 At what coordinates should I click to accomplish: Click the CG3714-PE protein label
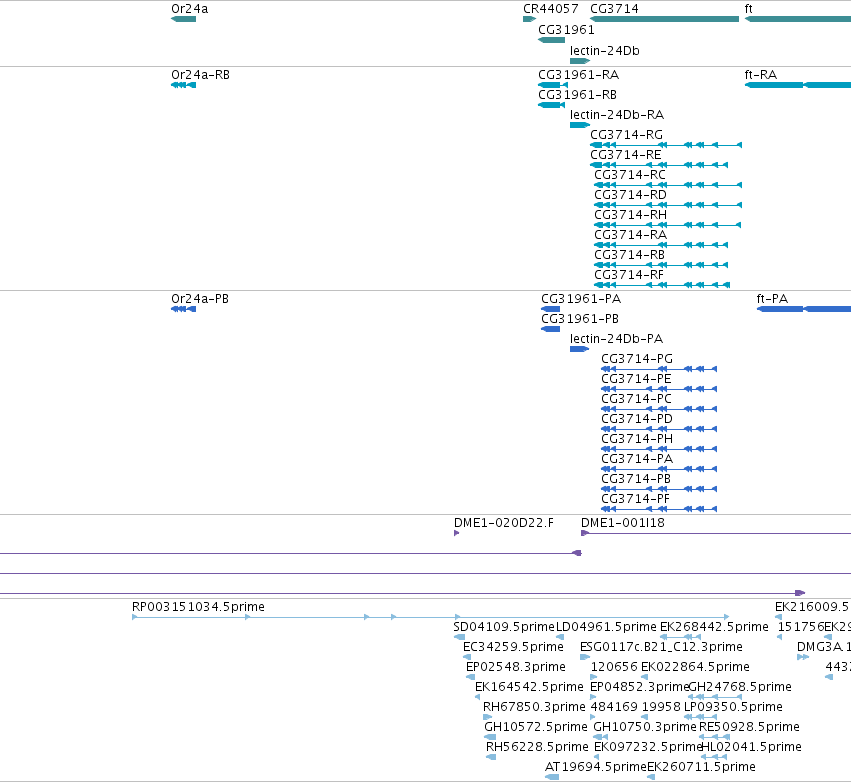[636, 379]
